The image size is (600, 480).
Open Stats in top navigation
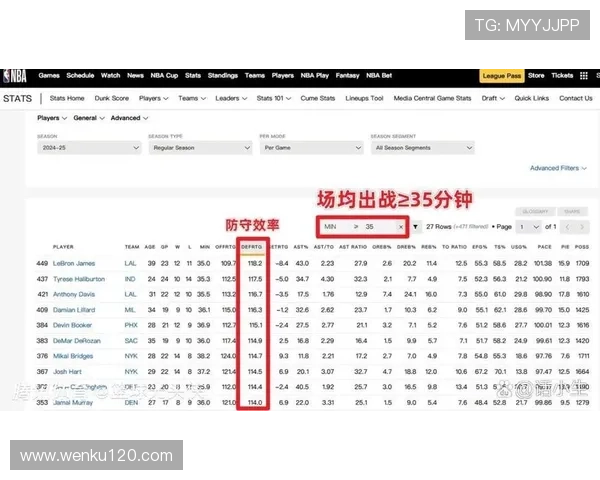(x=193, y=76)
